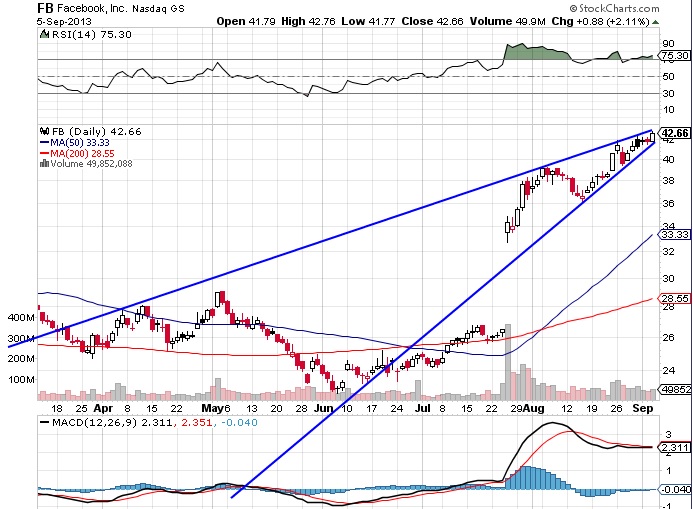Viewport: 693px width, 509px height.
Task: Click the volume bars icon in the legend
Action: coord(44,163)
